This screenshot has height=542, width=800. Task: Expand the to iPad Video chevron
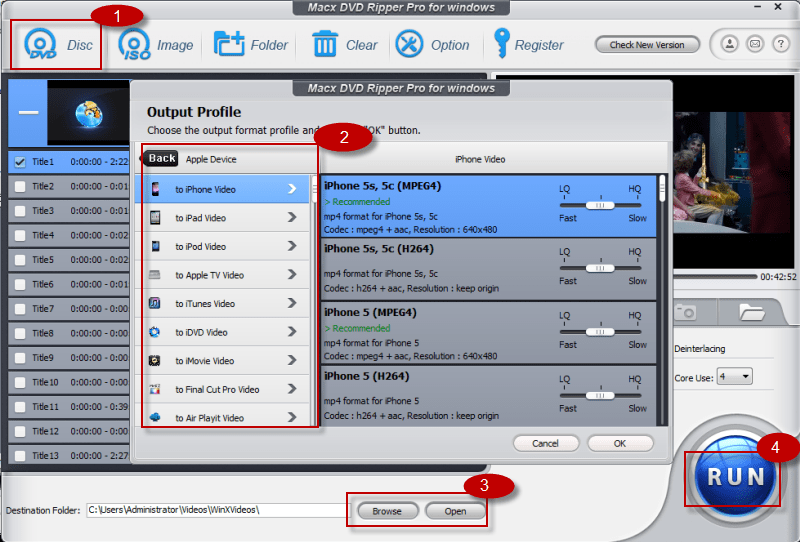292,217
